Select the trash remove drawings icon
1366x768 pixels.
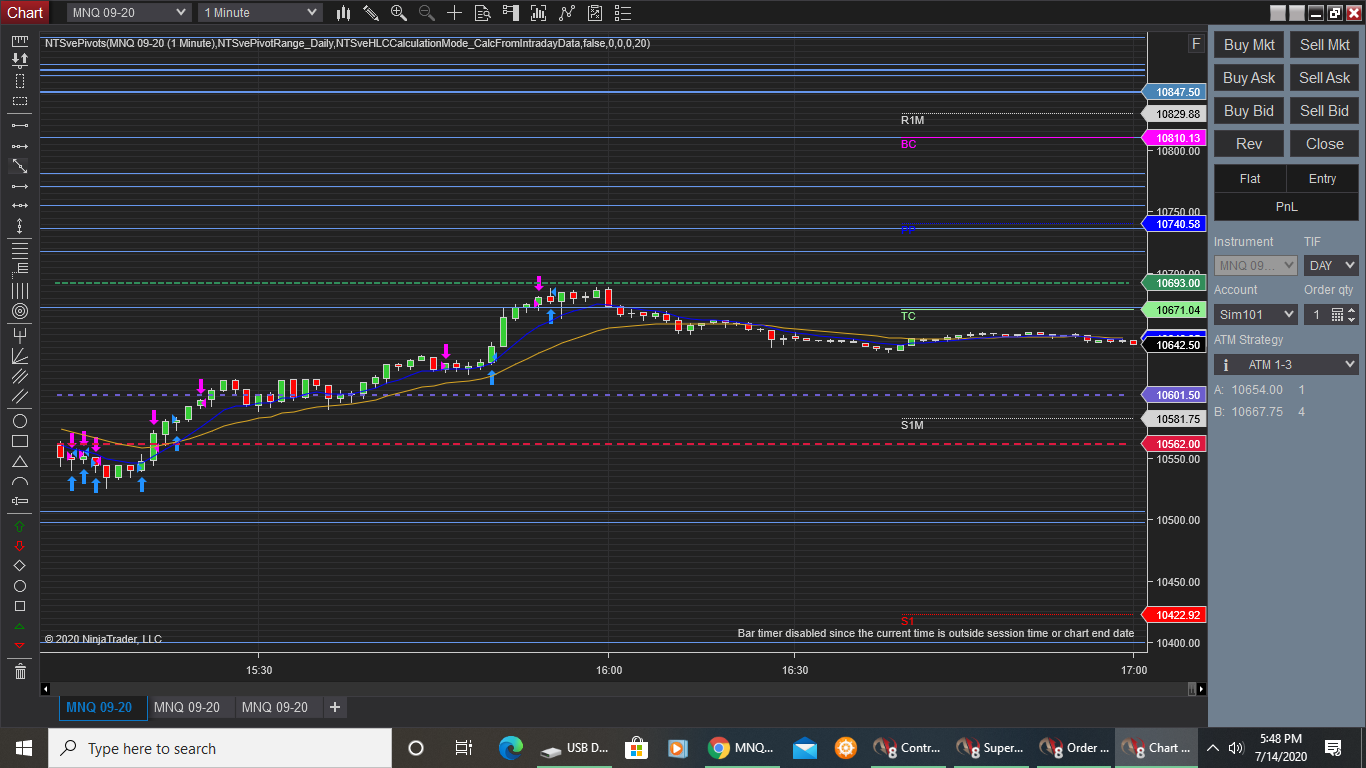coord(19,671)
